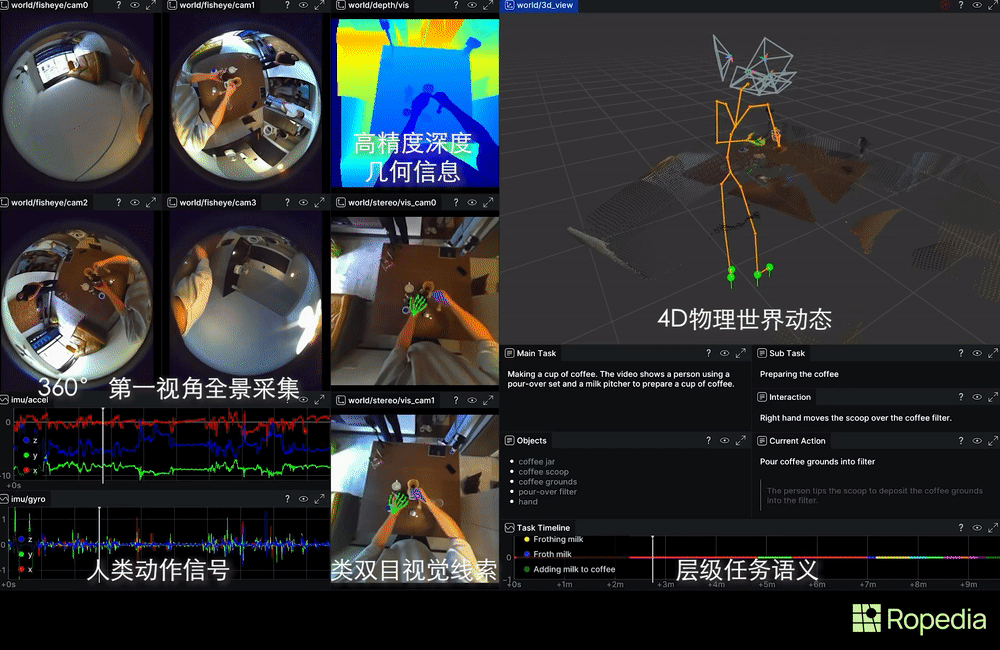Image resolution: width=1000 pixels, height=650 pixels.
Task: Click the Ropedia logo
Action: 919,619
